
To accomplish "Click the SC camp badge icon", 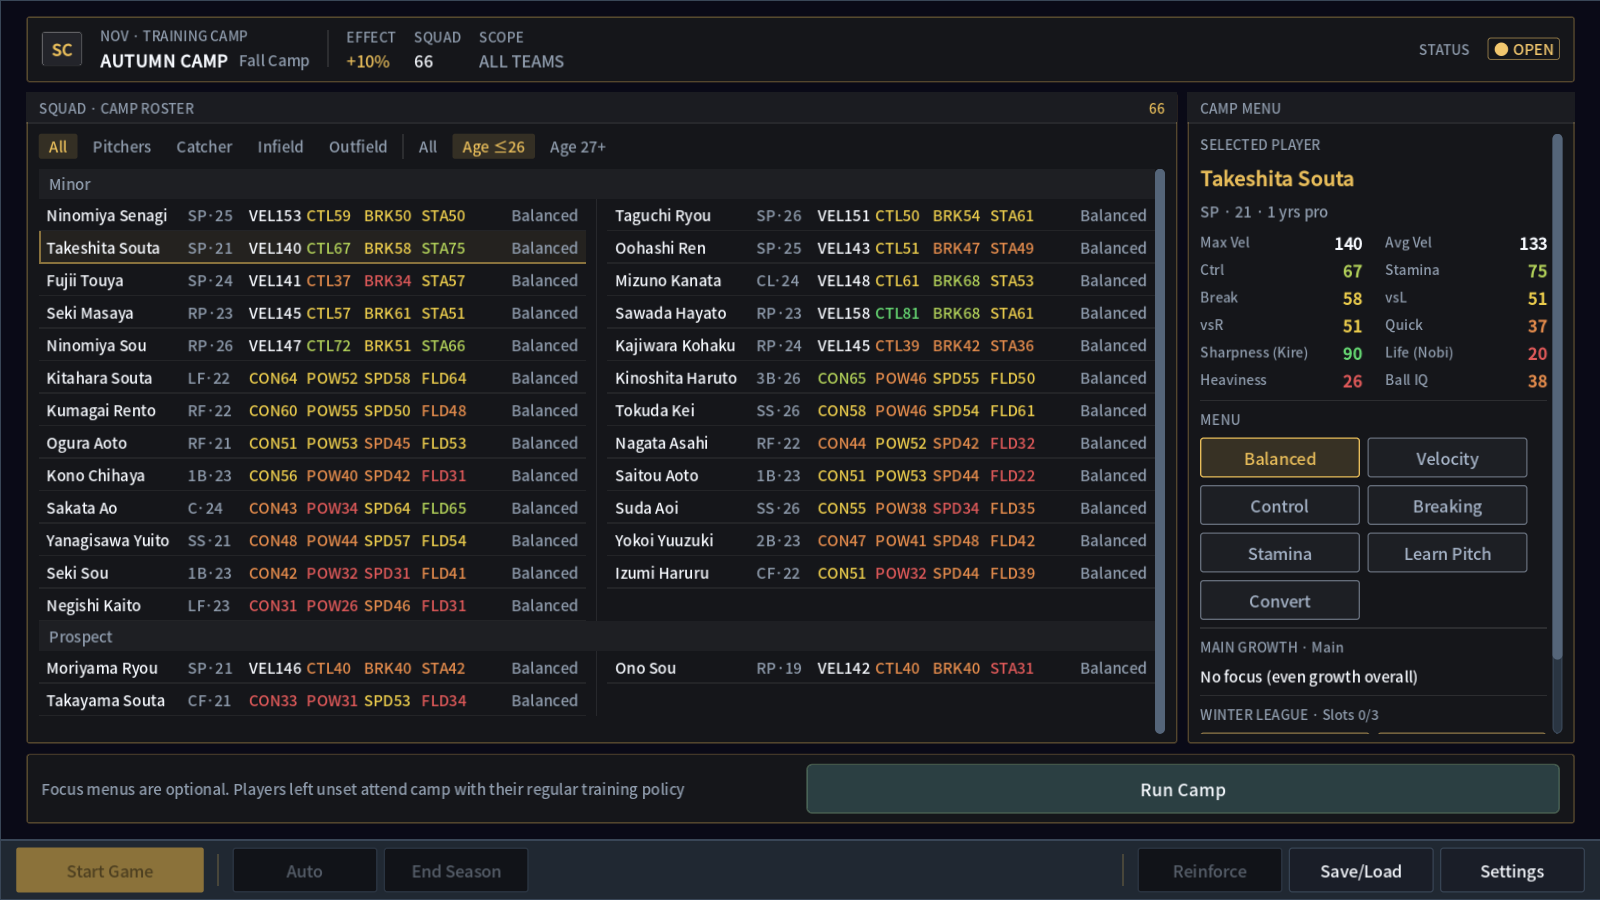I will pyautogui.click(x=62, y=49).
